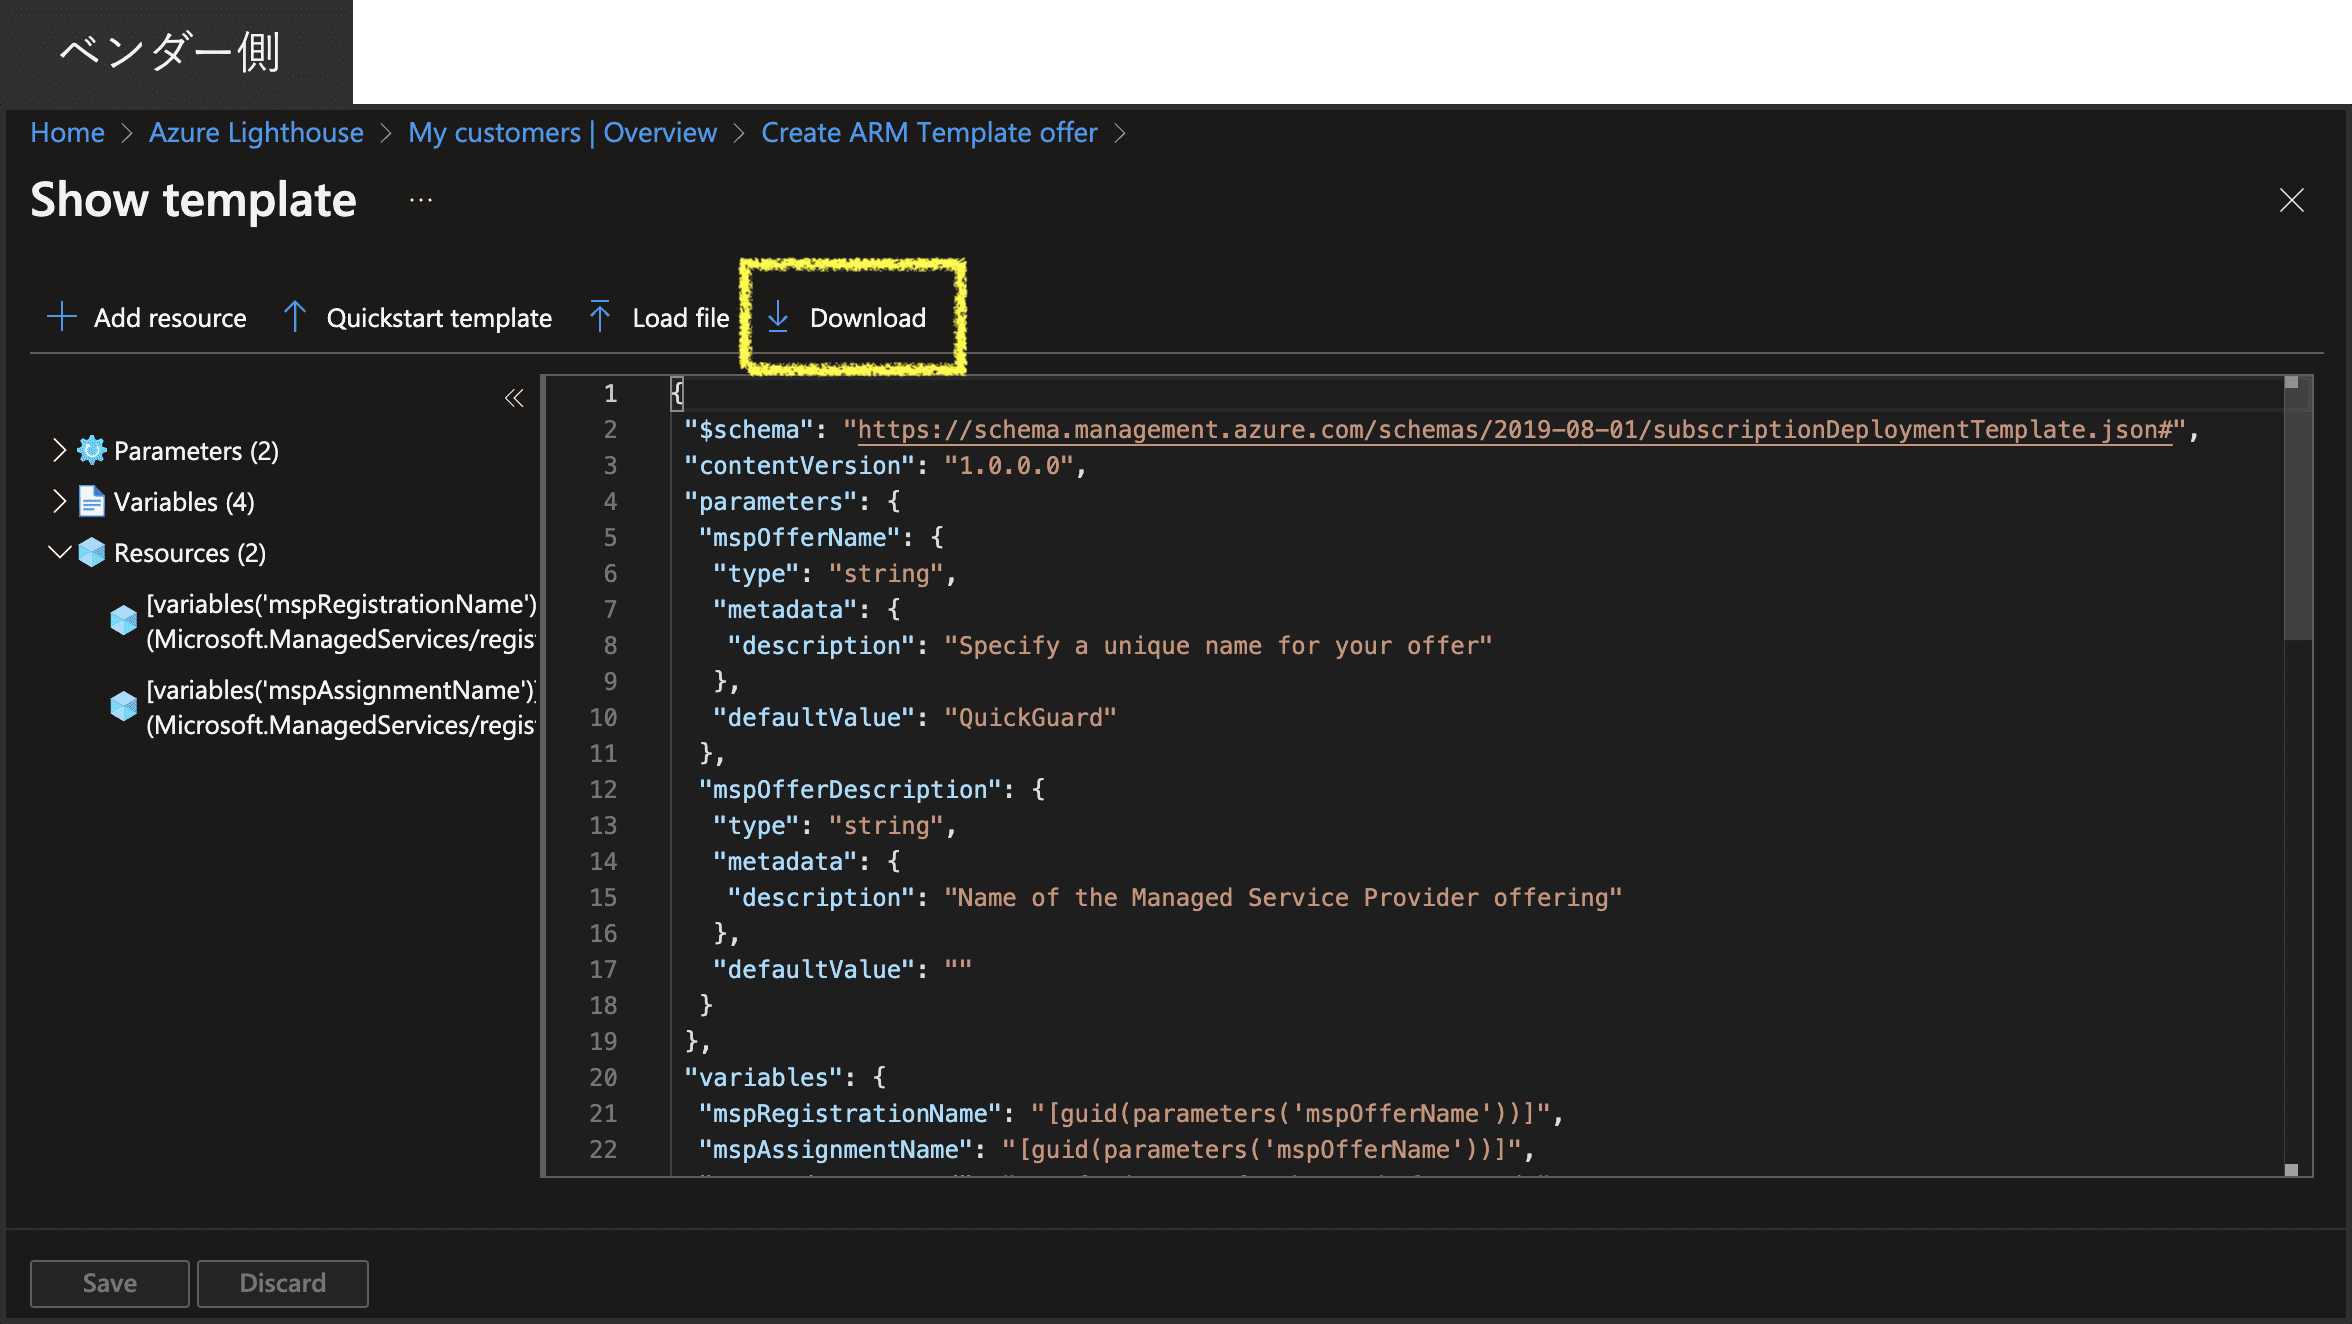Screen dimensions: 2352x1324
Task: Click the Parameters gear icon
Action: [x=92, y=451]
